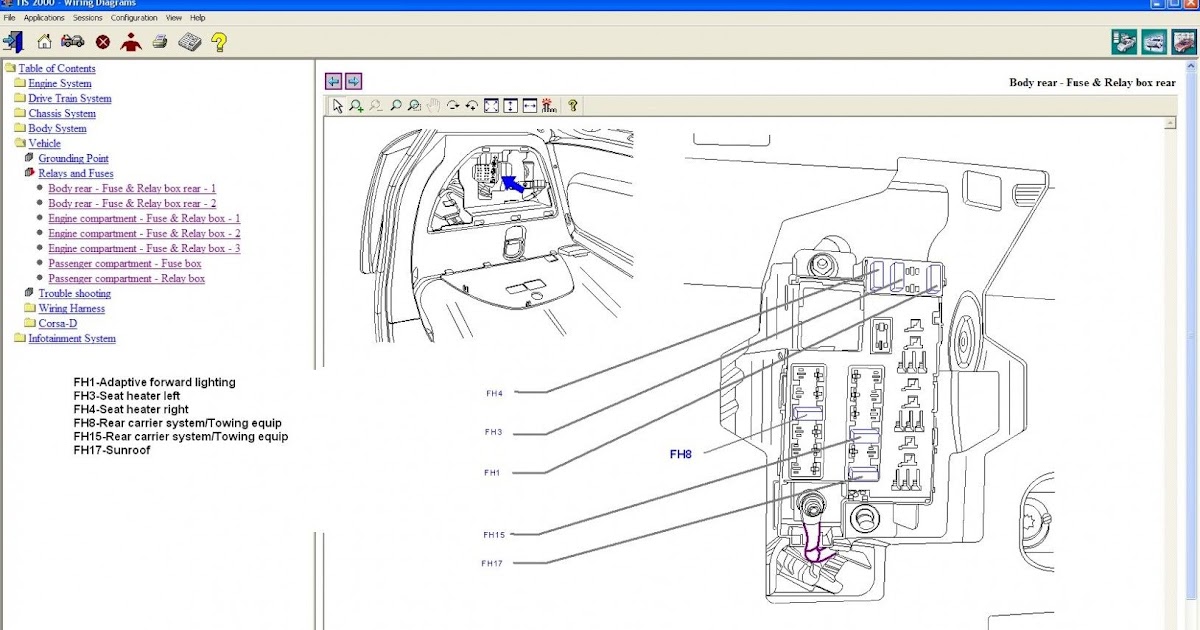Expand the Chassis System folder icon
This screenshot has height=630, width=1200.
pos(20,113)
